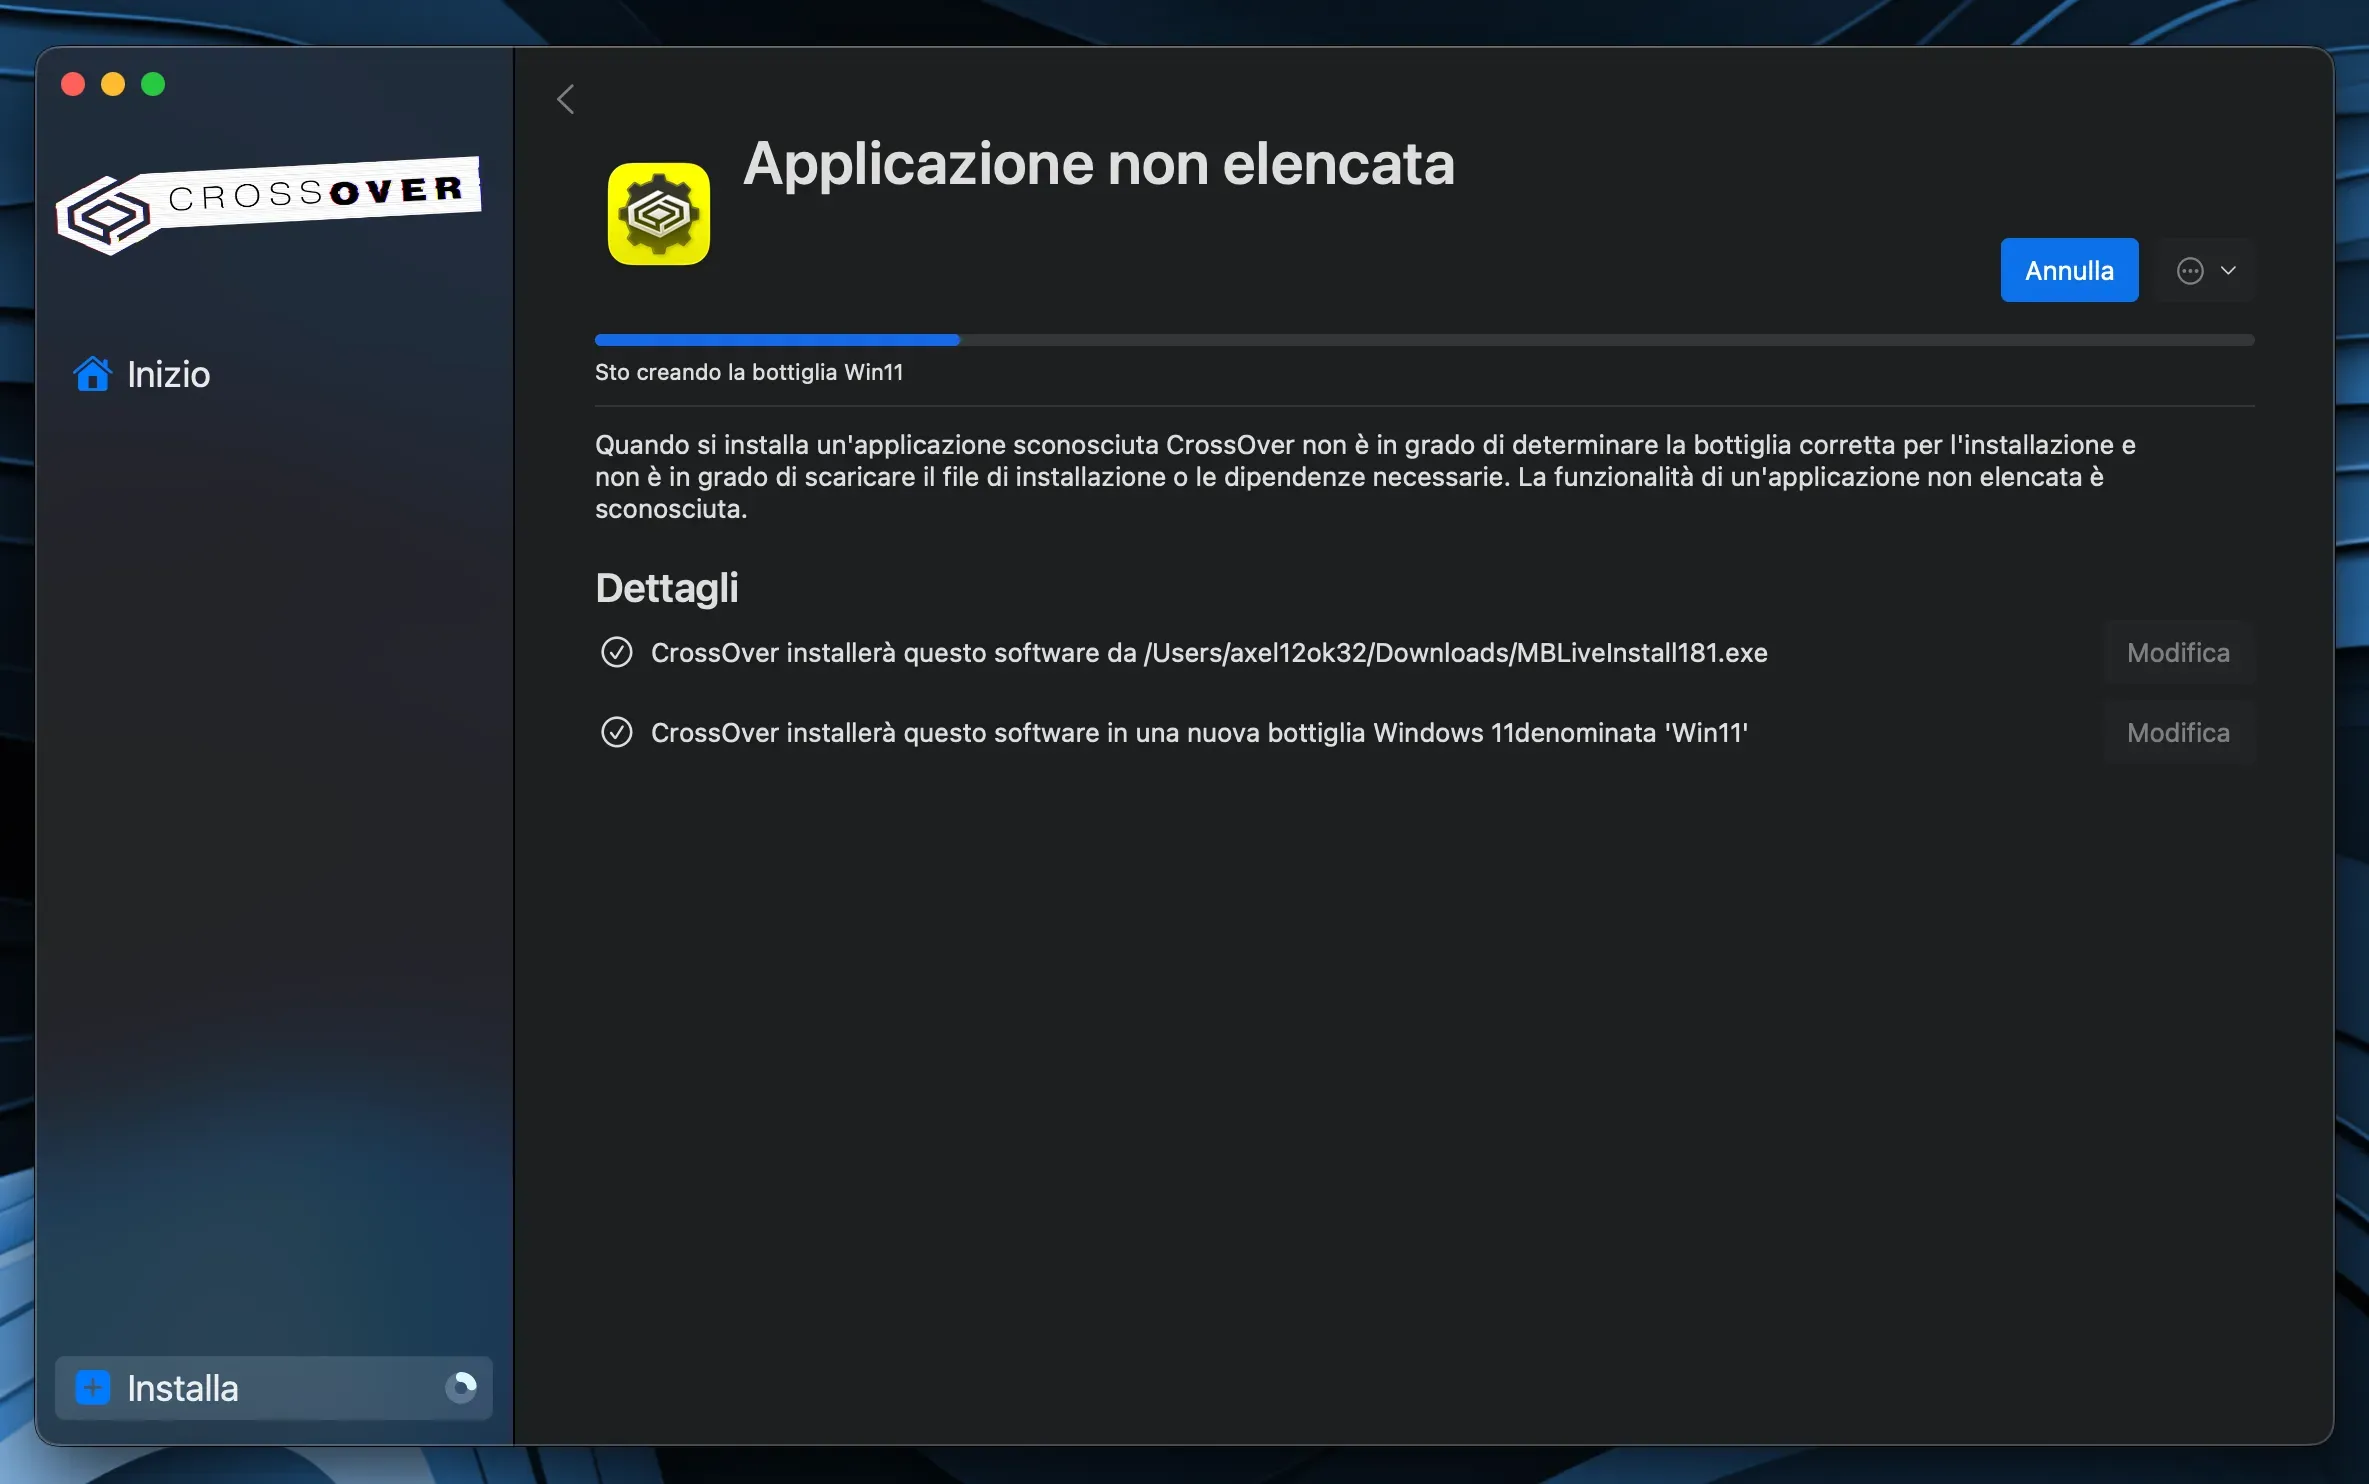Close the CrossOver window with red button
Viewport: 2369px width, 1484px height.
(x=73, y=84)
